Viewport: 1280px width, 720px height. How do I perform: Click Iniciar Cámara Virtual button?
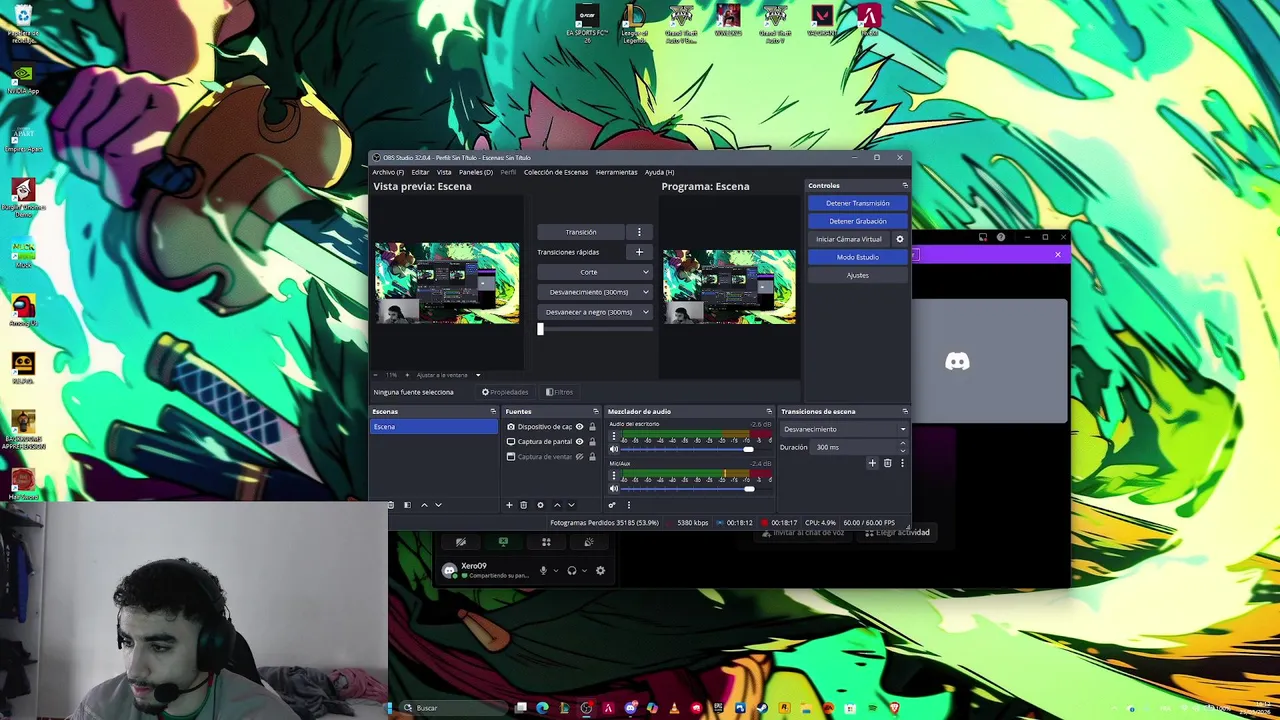[x=849, y=239]
